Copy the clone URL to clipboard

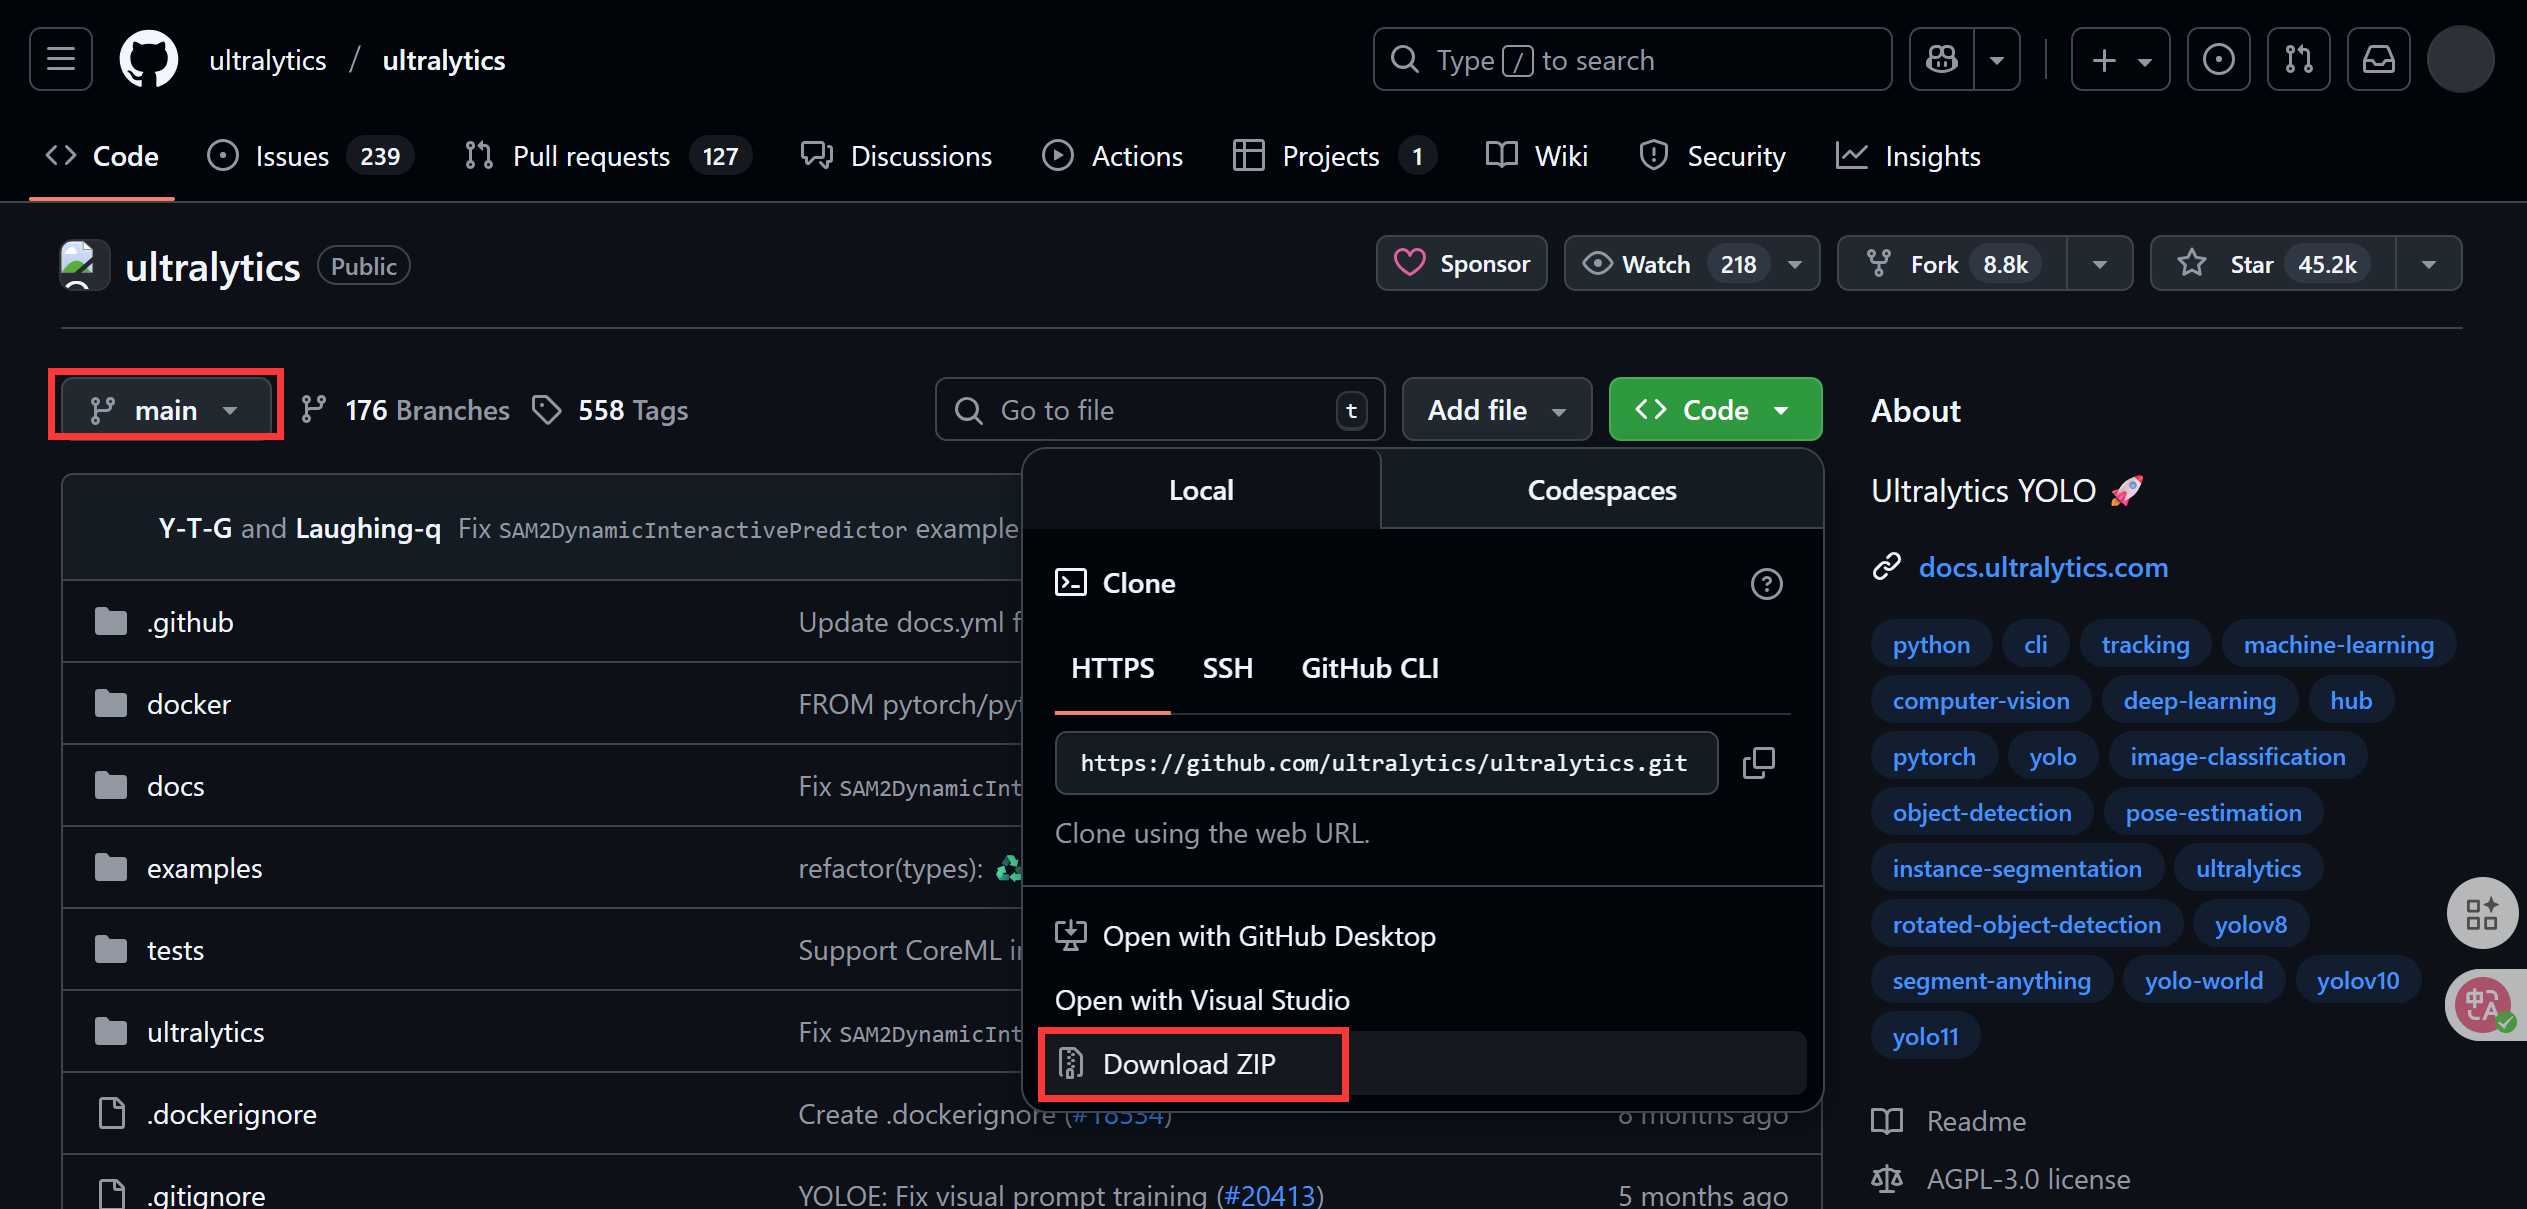(1759, 763)
